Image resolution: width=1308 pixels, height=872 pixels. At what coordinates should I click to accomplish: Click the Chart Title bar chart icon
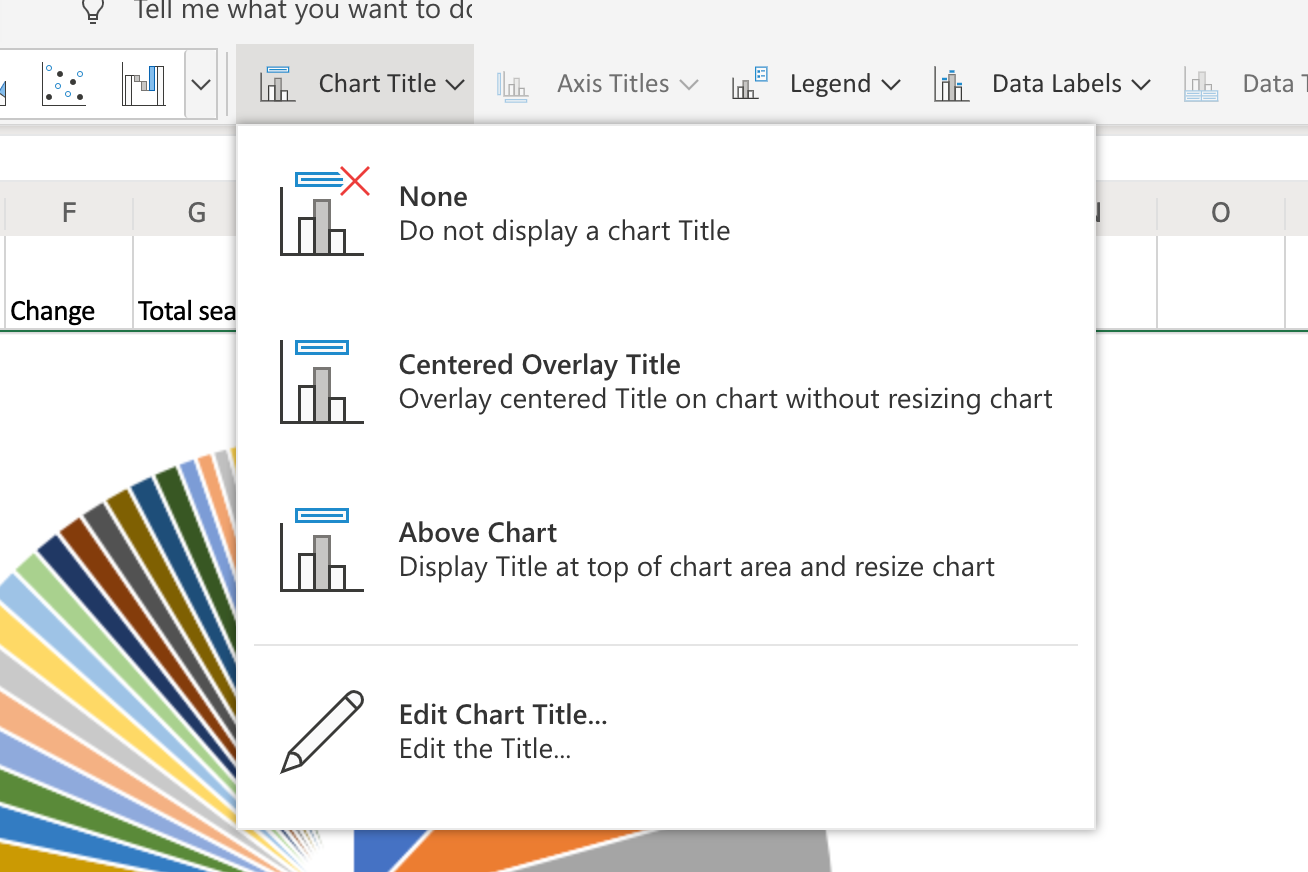coord(276,84)
